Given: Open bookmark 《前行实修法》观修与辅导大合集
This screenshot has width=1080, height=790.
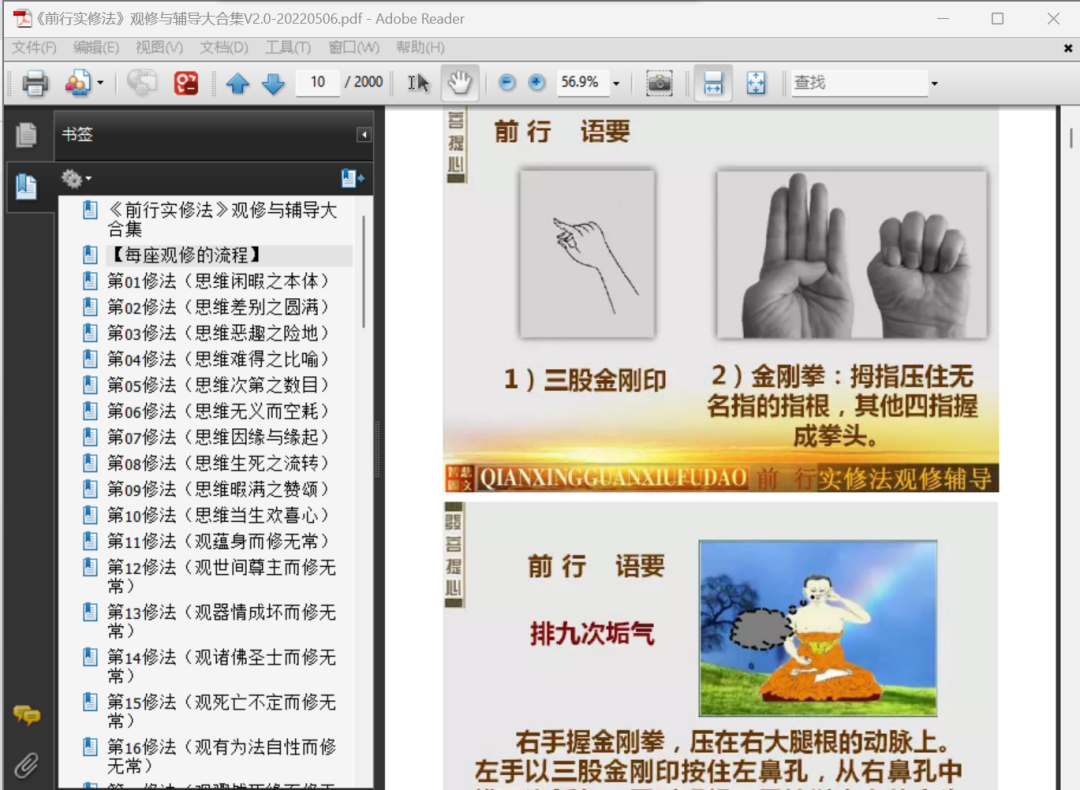Looking at the screenshot, I should point(222,220).
